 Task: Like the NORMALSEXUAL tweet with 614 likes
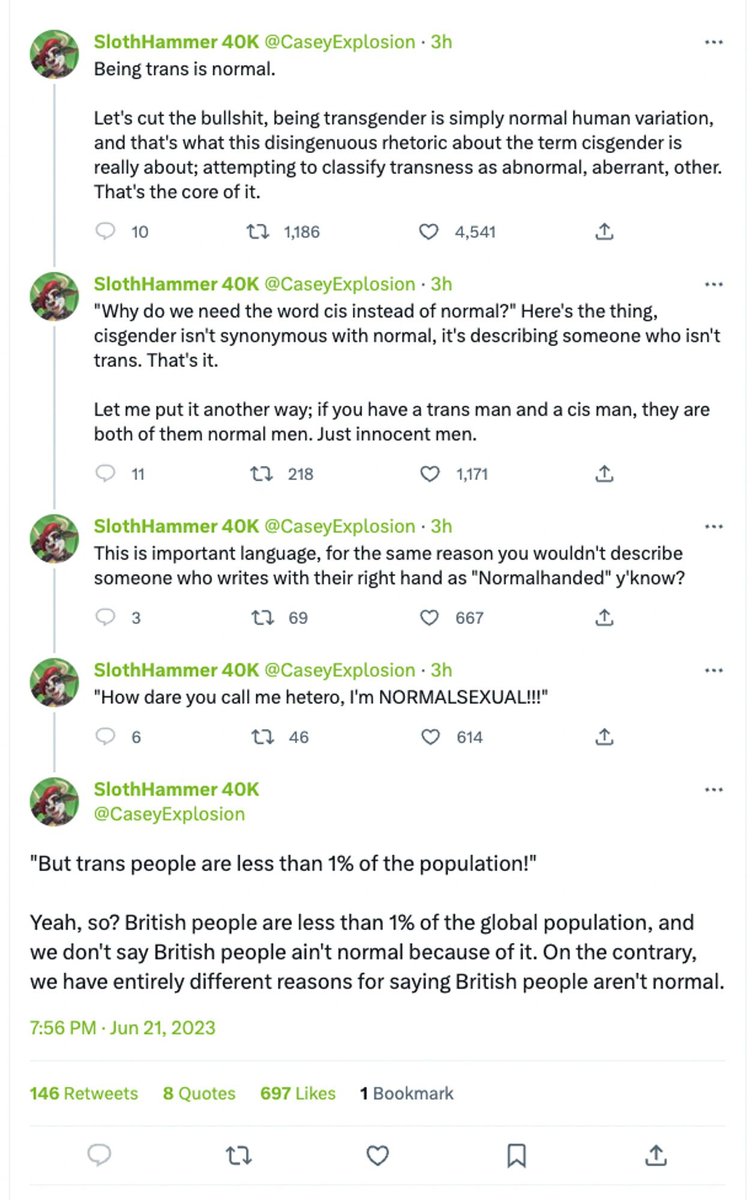pos(428,737)
